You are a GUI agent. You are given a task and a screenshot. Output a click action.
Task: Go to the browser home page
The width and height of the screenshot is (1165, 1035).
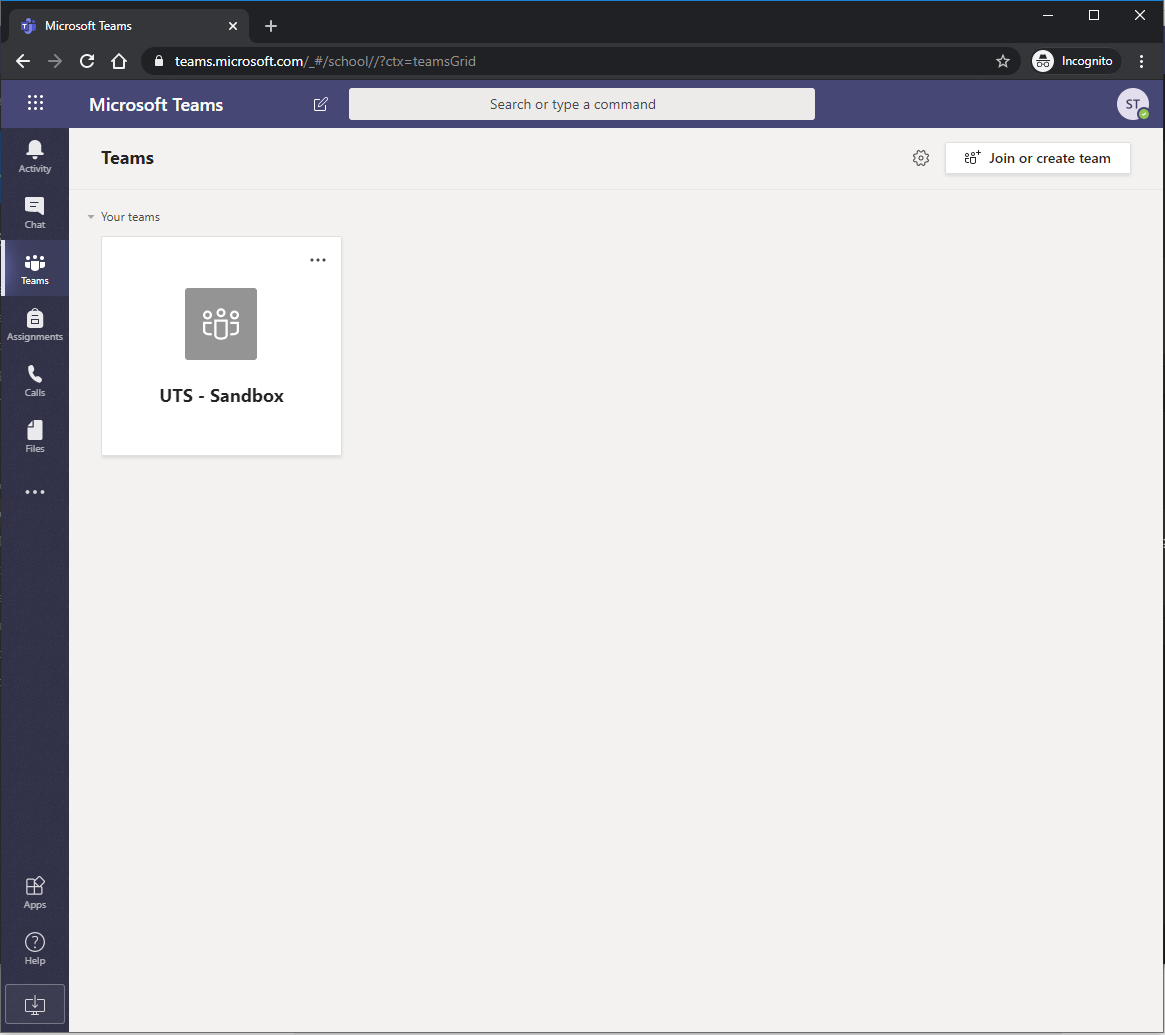119,61
